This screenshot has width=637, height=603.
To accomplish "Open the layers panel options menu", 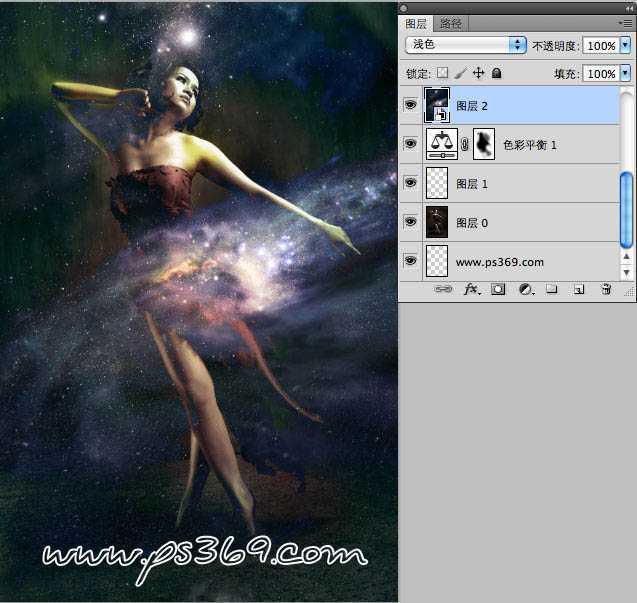I will pos(626,24).
